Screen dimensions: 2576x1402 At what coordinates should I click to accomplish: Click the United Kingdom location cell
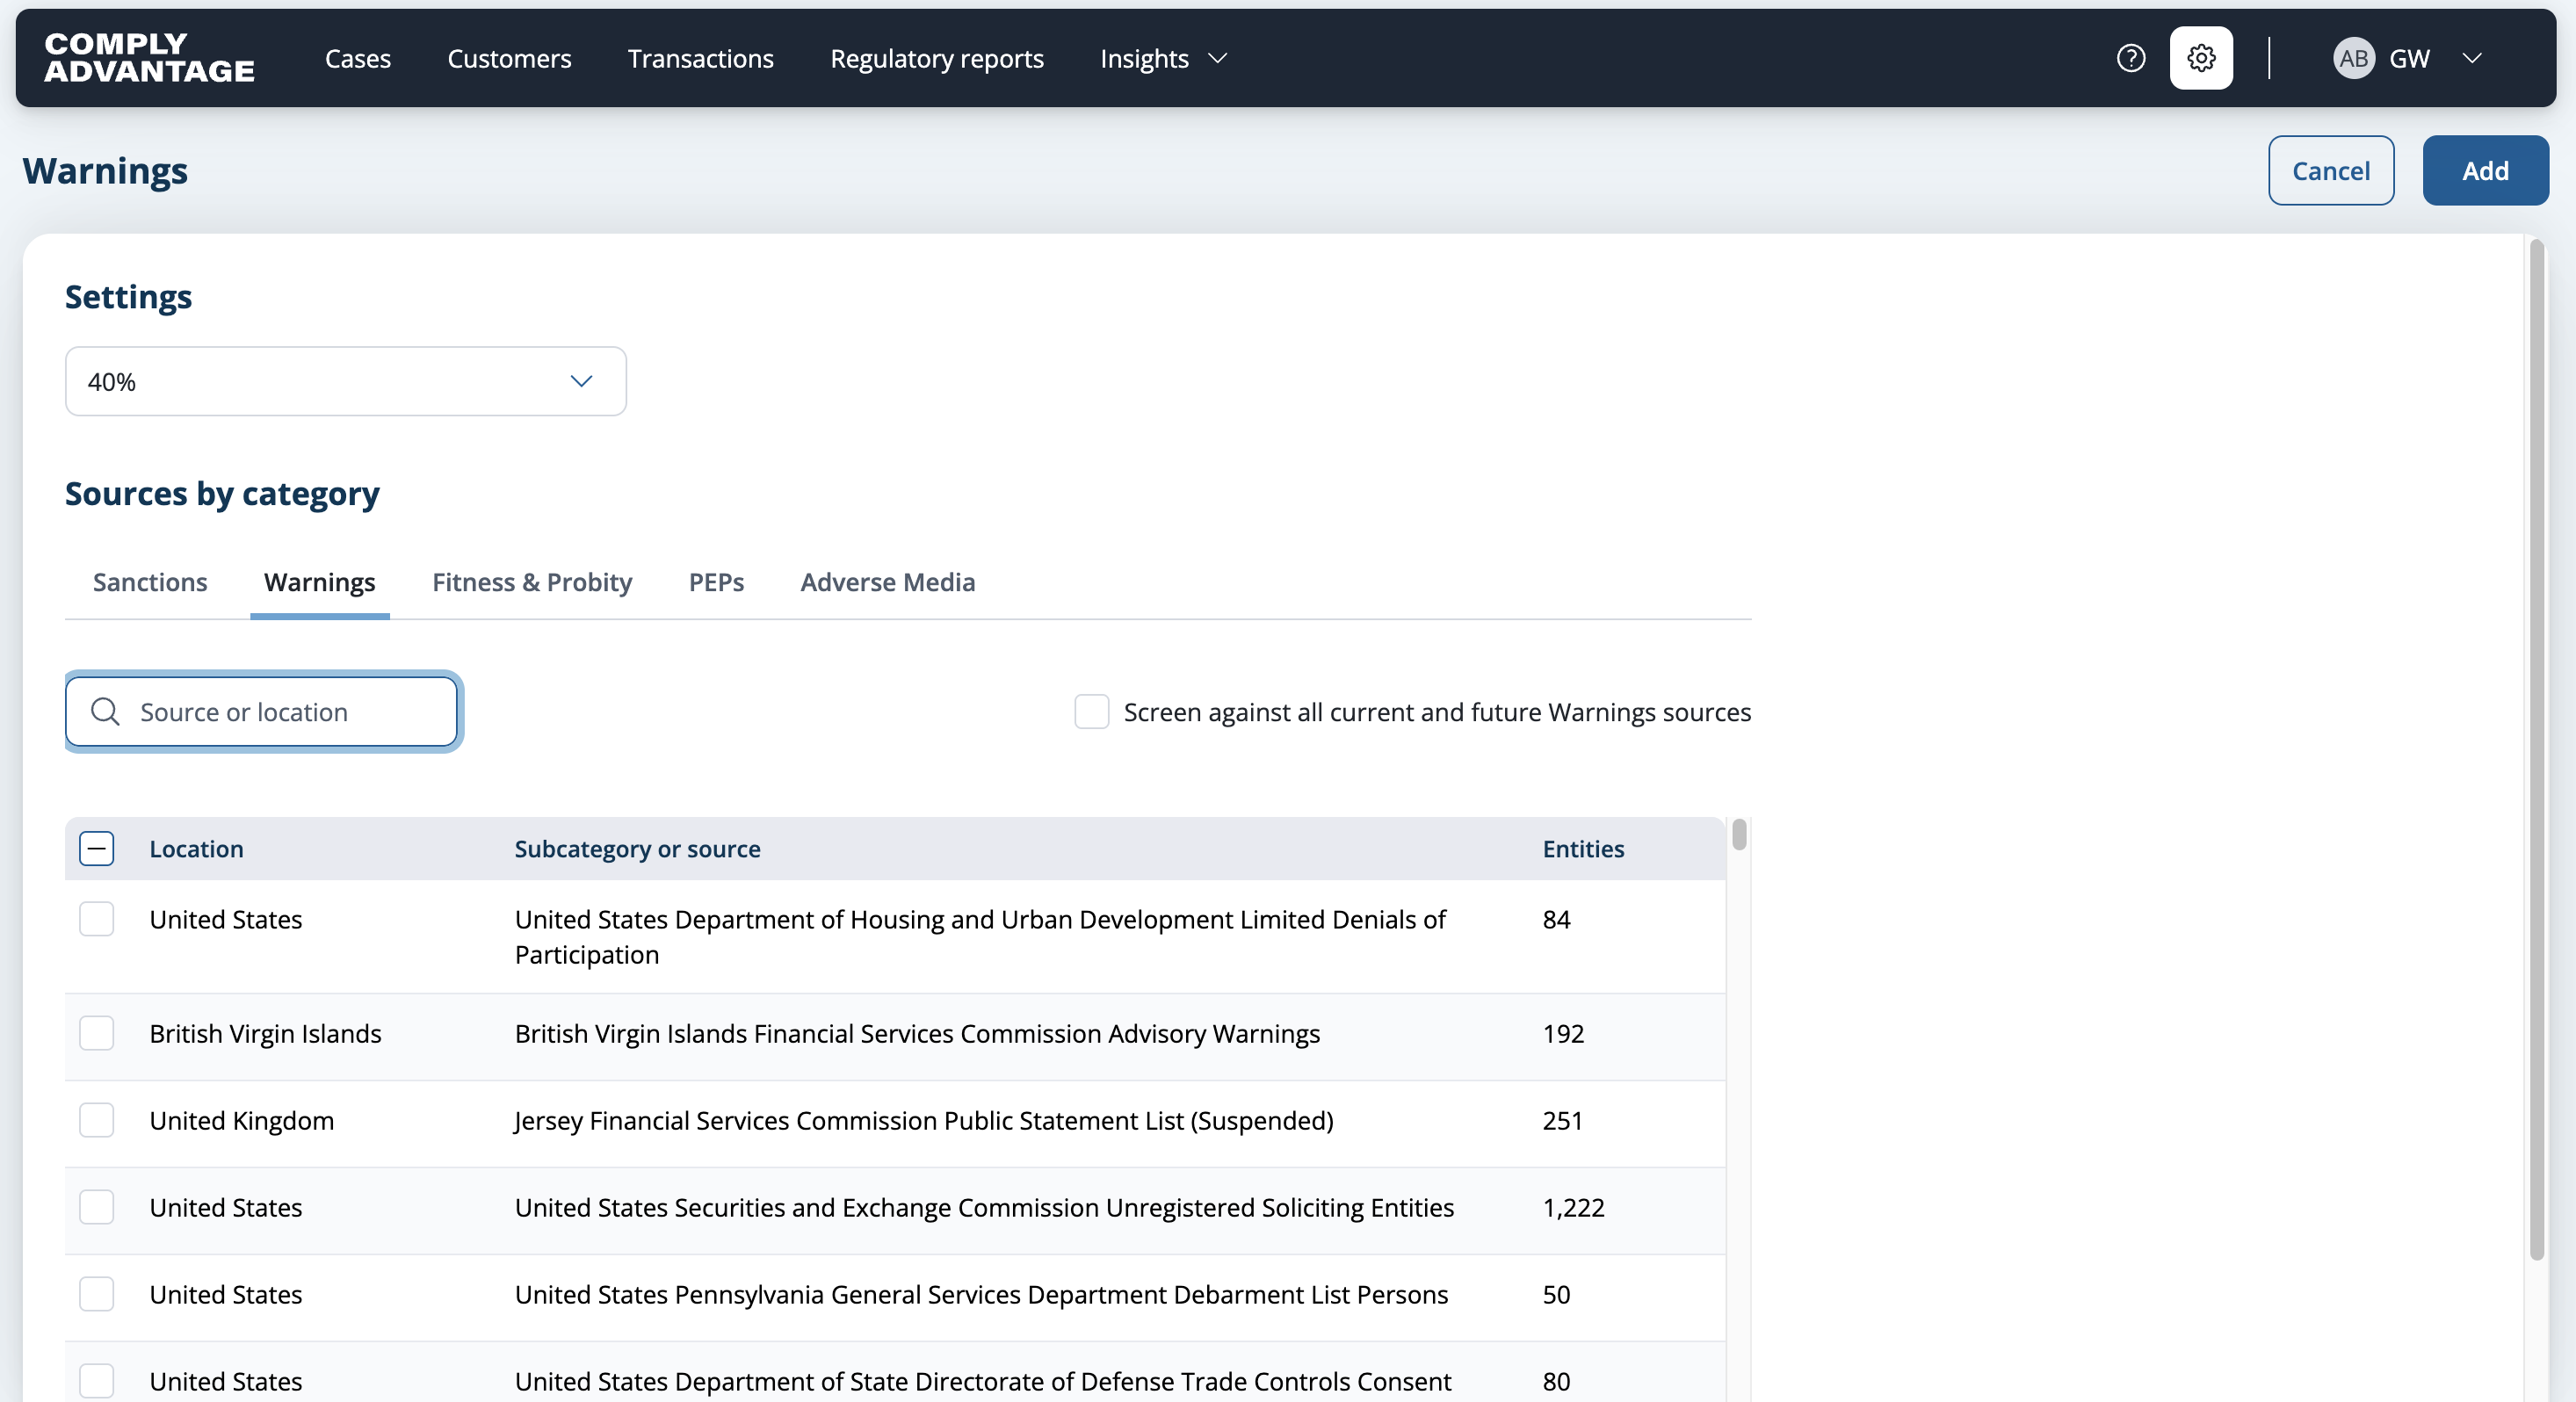coord(242,1119)
